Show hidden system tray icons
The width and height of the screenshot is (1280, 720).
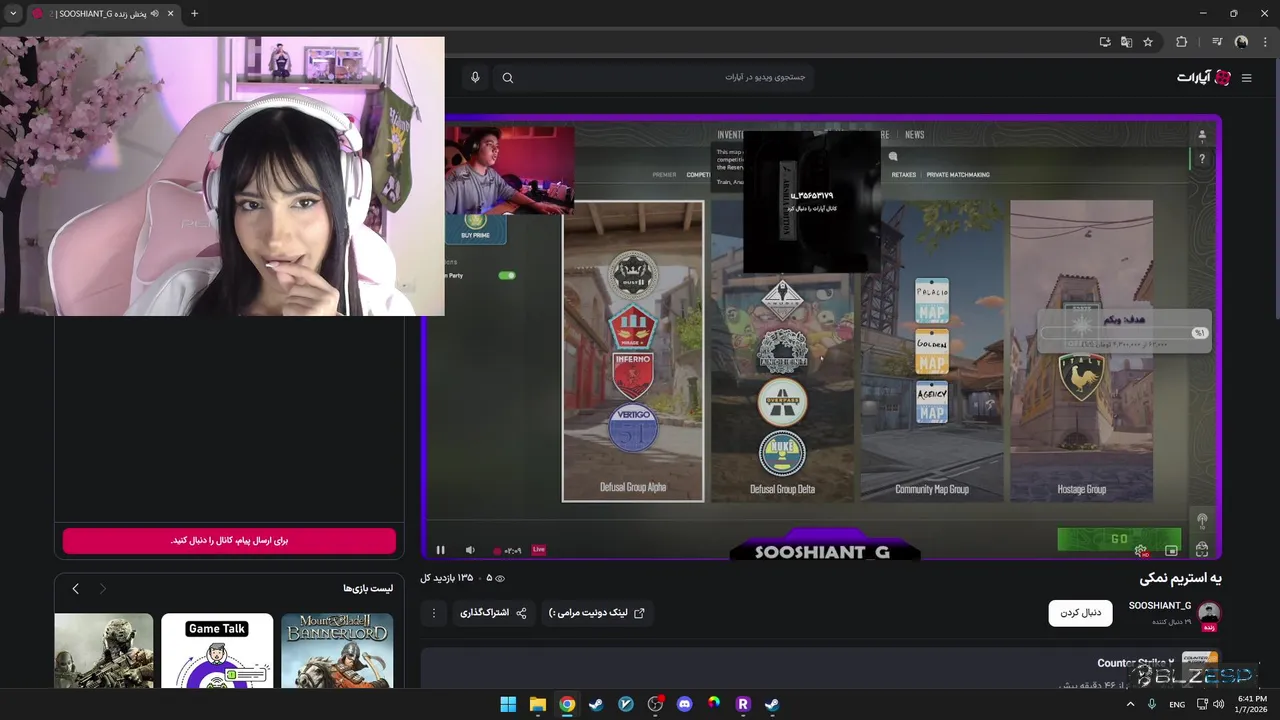point(1131,704)
